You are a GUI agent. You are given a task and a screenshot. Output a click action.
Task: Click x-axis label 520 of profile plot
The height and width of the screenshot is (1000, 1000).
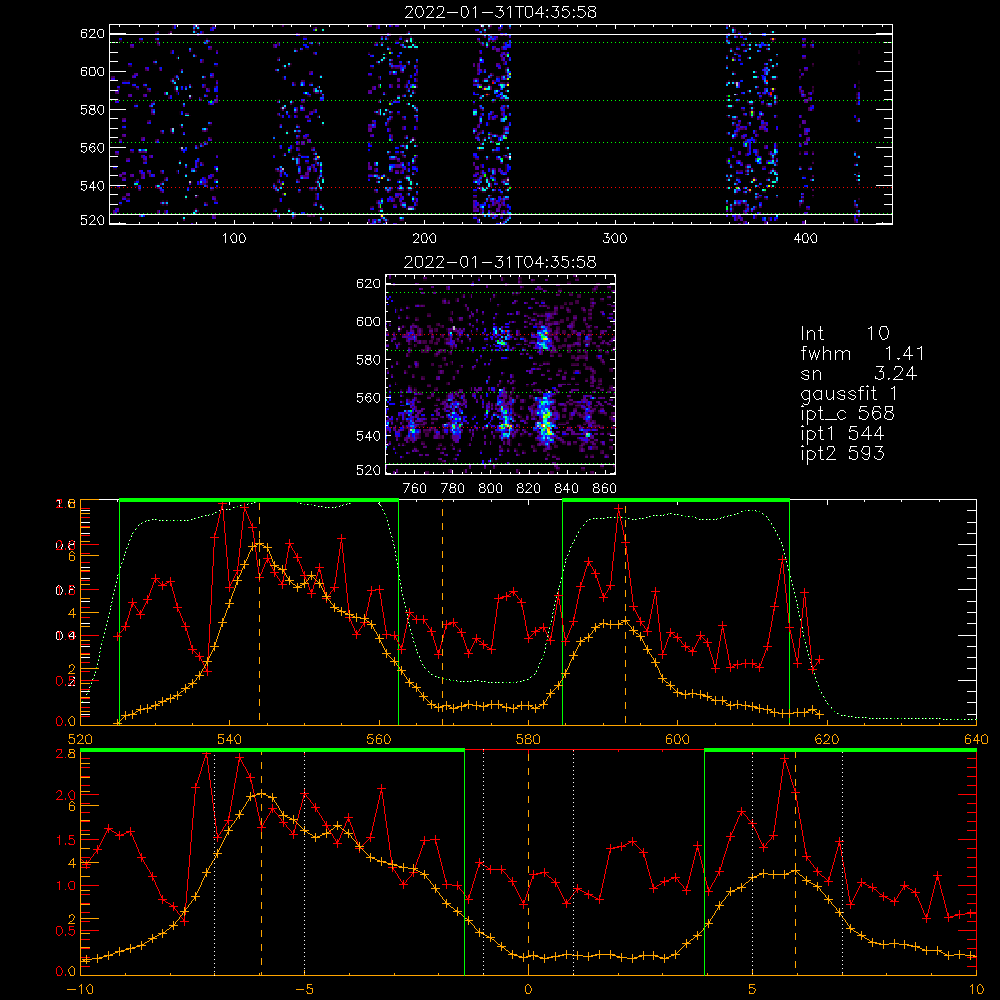(80, 739)
